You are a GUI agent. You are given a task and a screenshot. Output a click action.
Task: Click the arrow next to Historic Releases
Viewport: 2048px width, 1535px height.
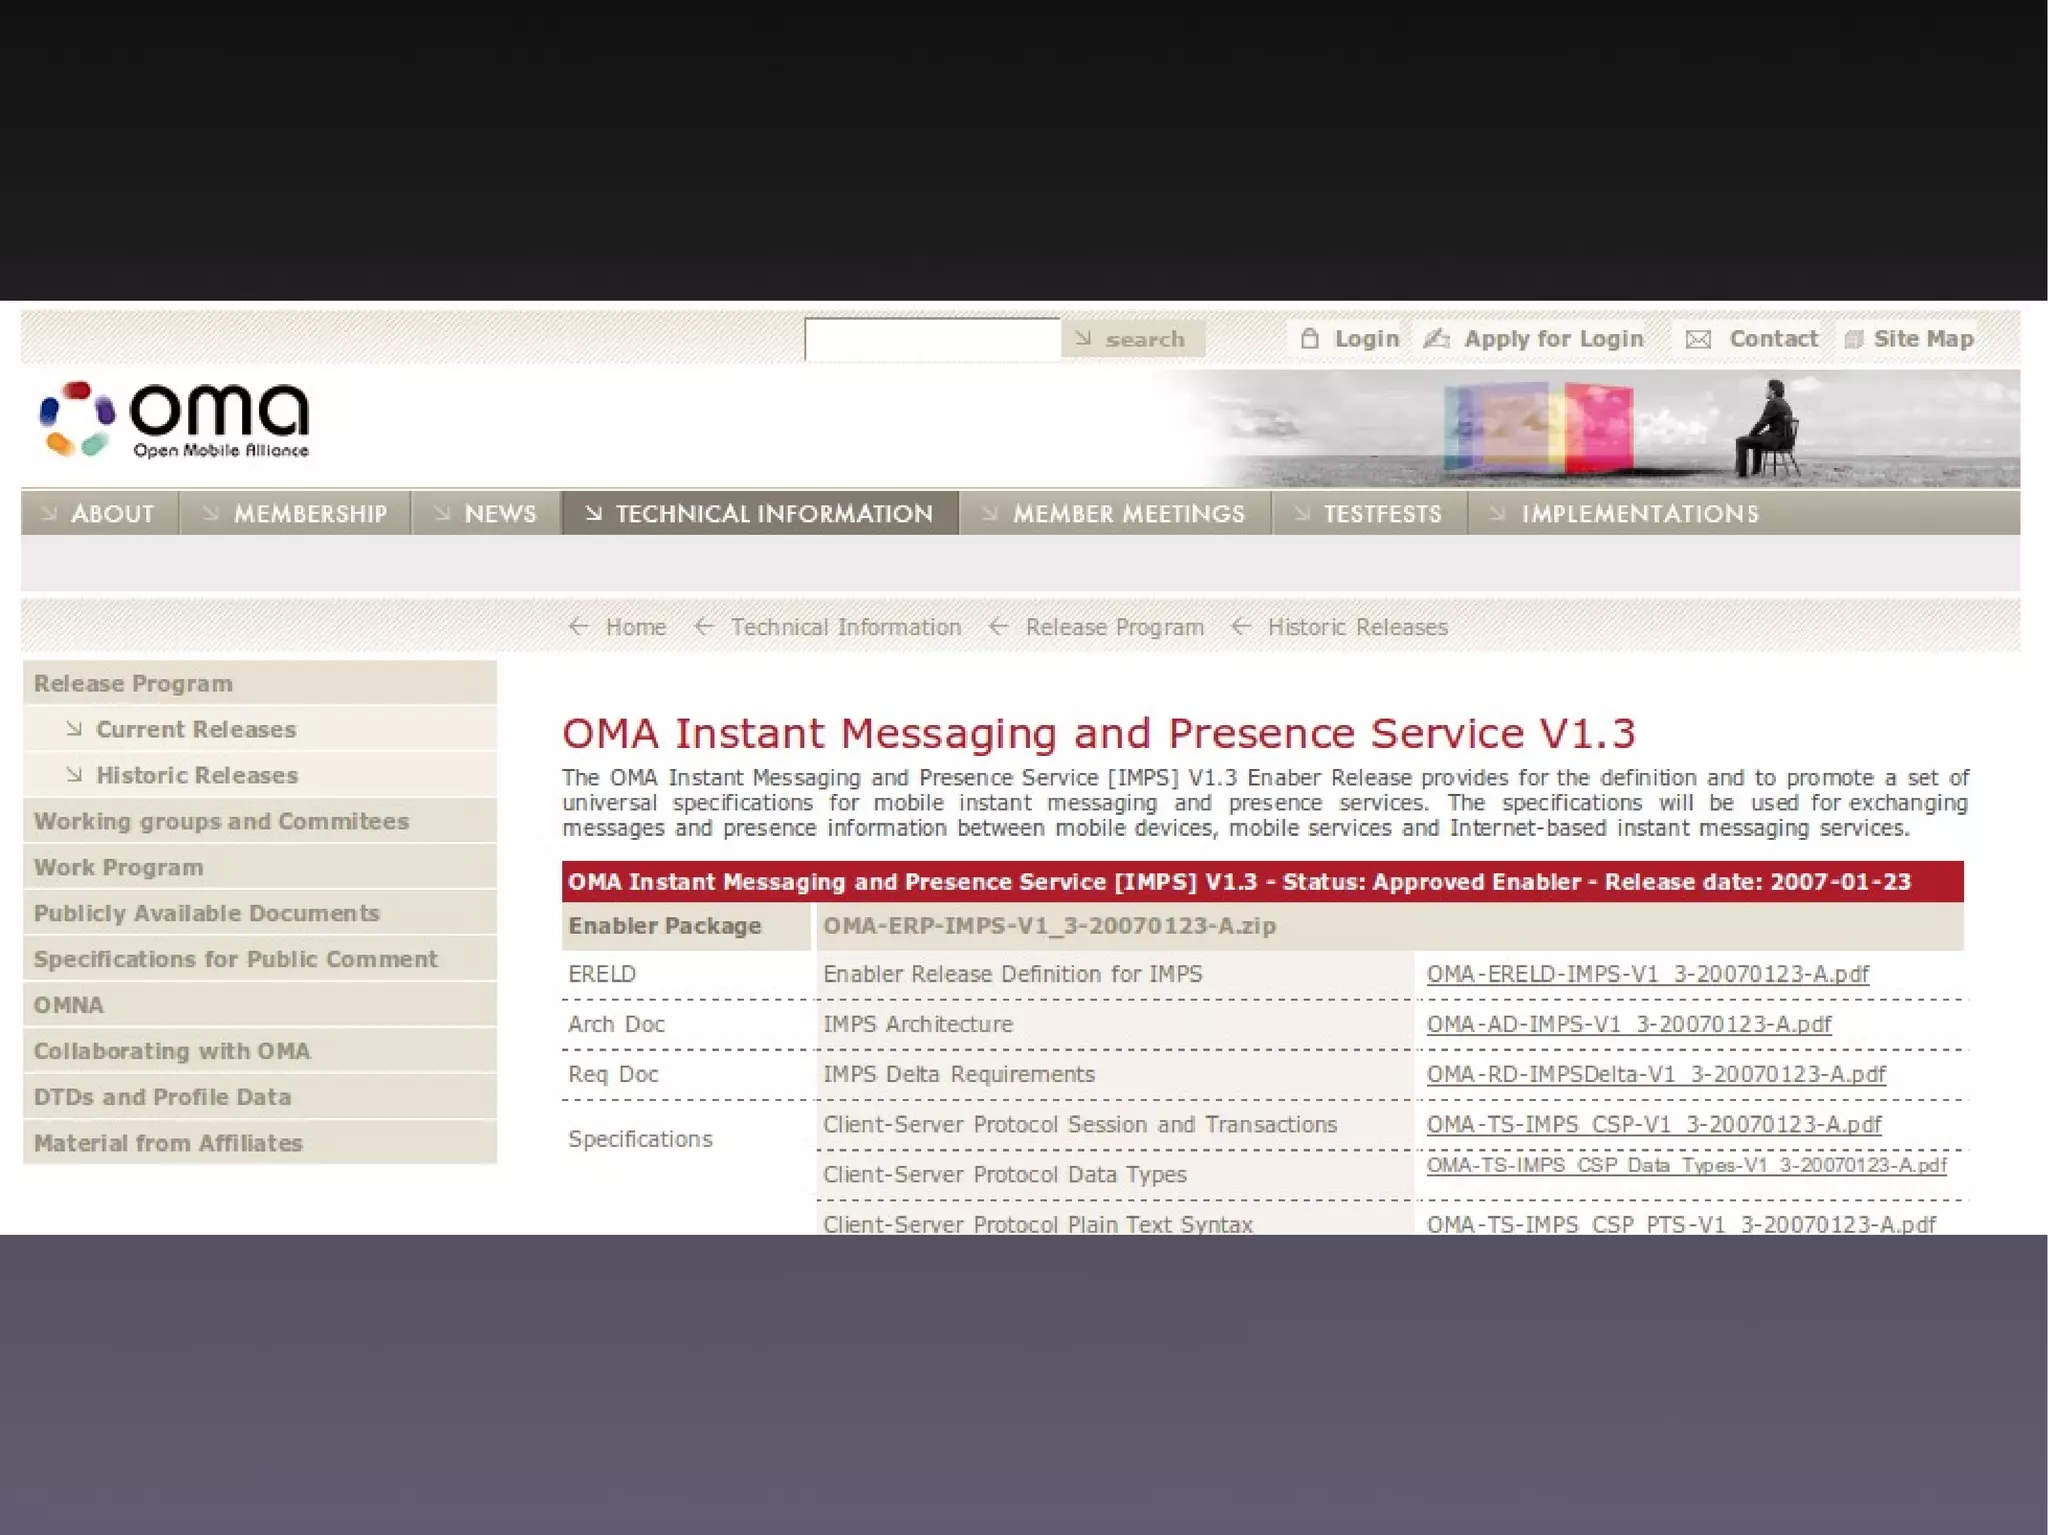pyautogui.click(x=74, y=775)
